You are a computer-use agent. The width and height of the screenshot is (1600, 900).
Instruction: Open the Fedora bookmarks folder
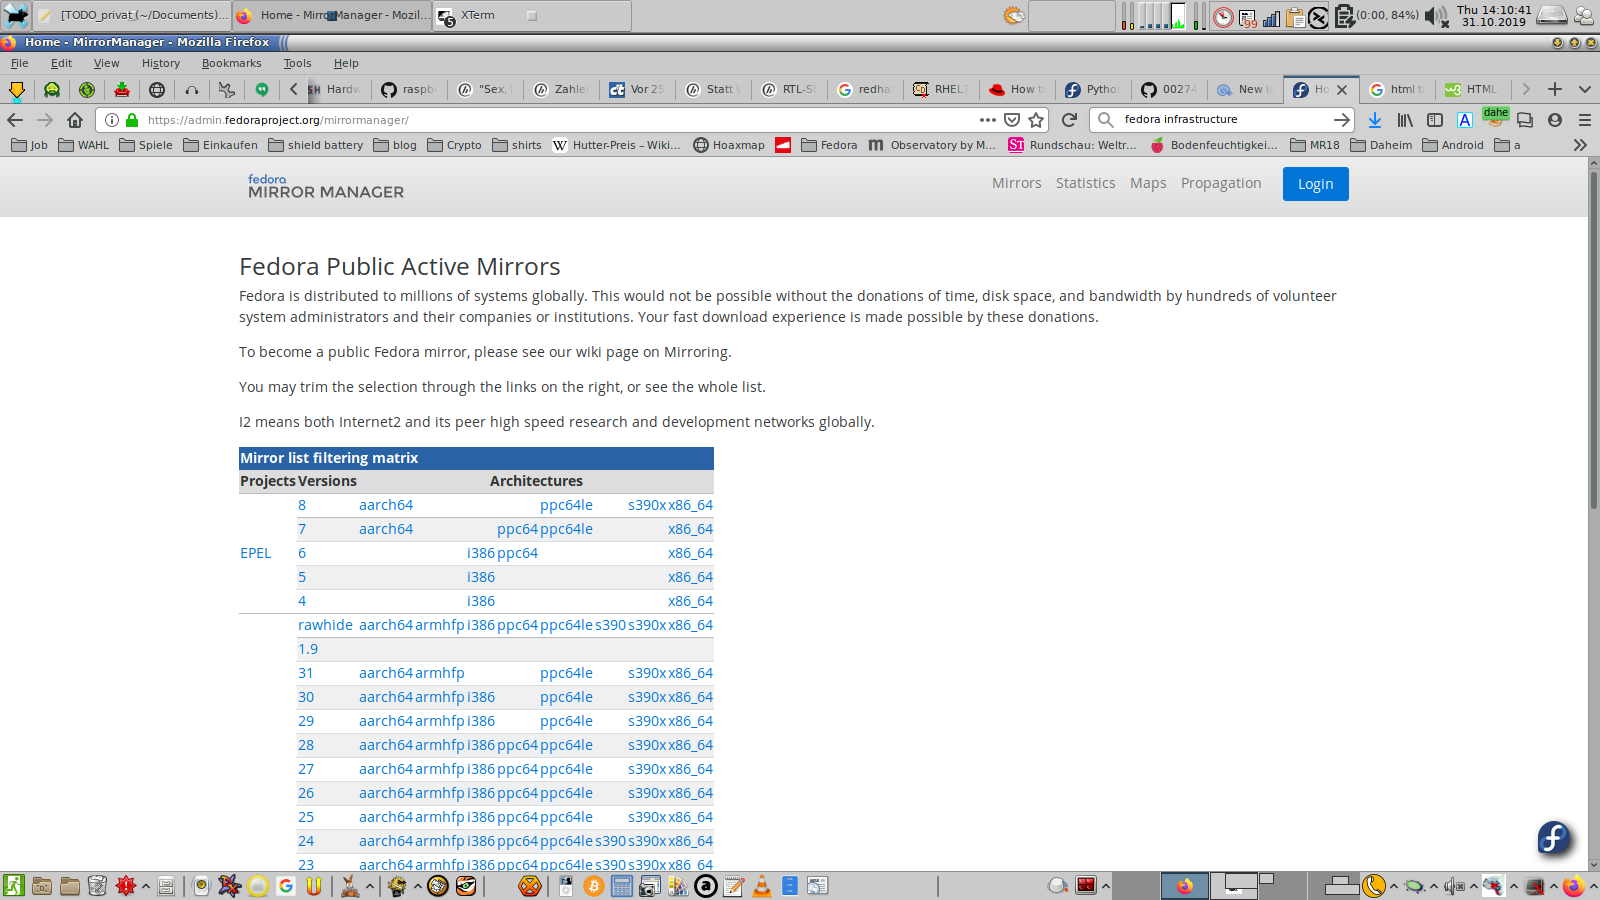click(829, 145)
